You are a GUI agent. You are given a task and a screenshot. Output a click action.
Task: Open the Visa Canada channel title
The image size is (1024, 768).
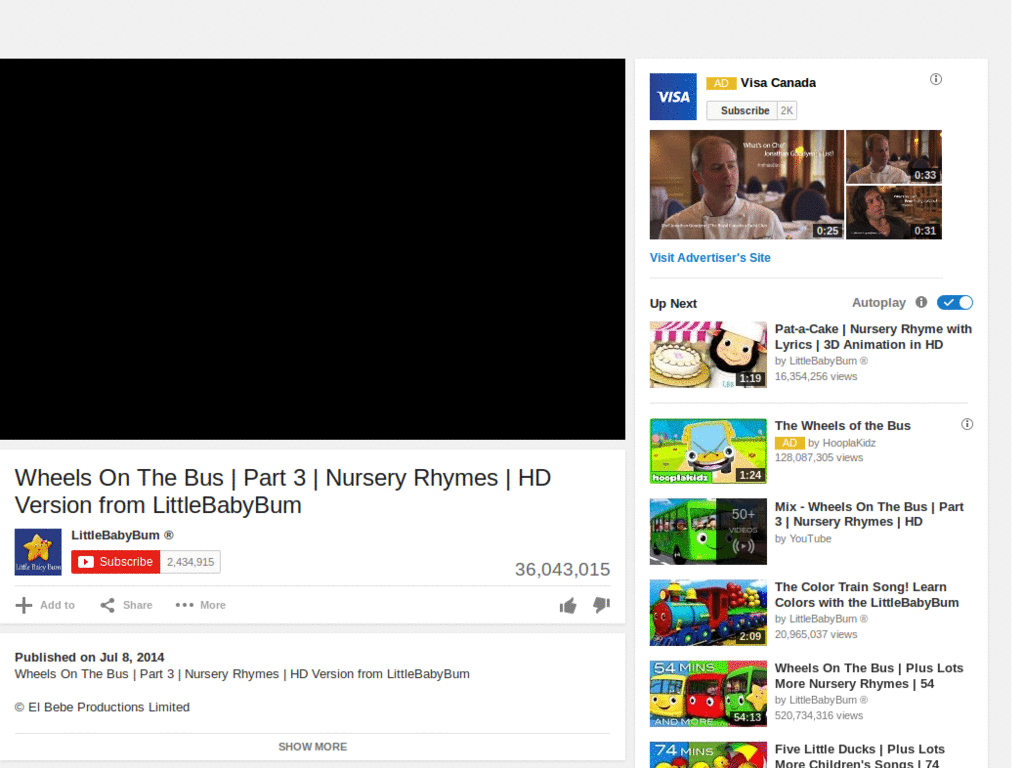pos(778,83)
